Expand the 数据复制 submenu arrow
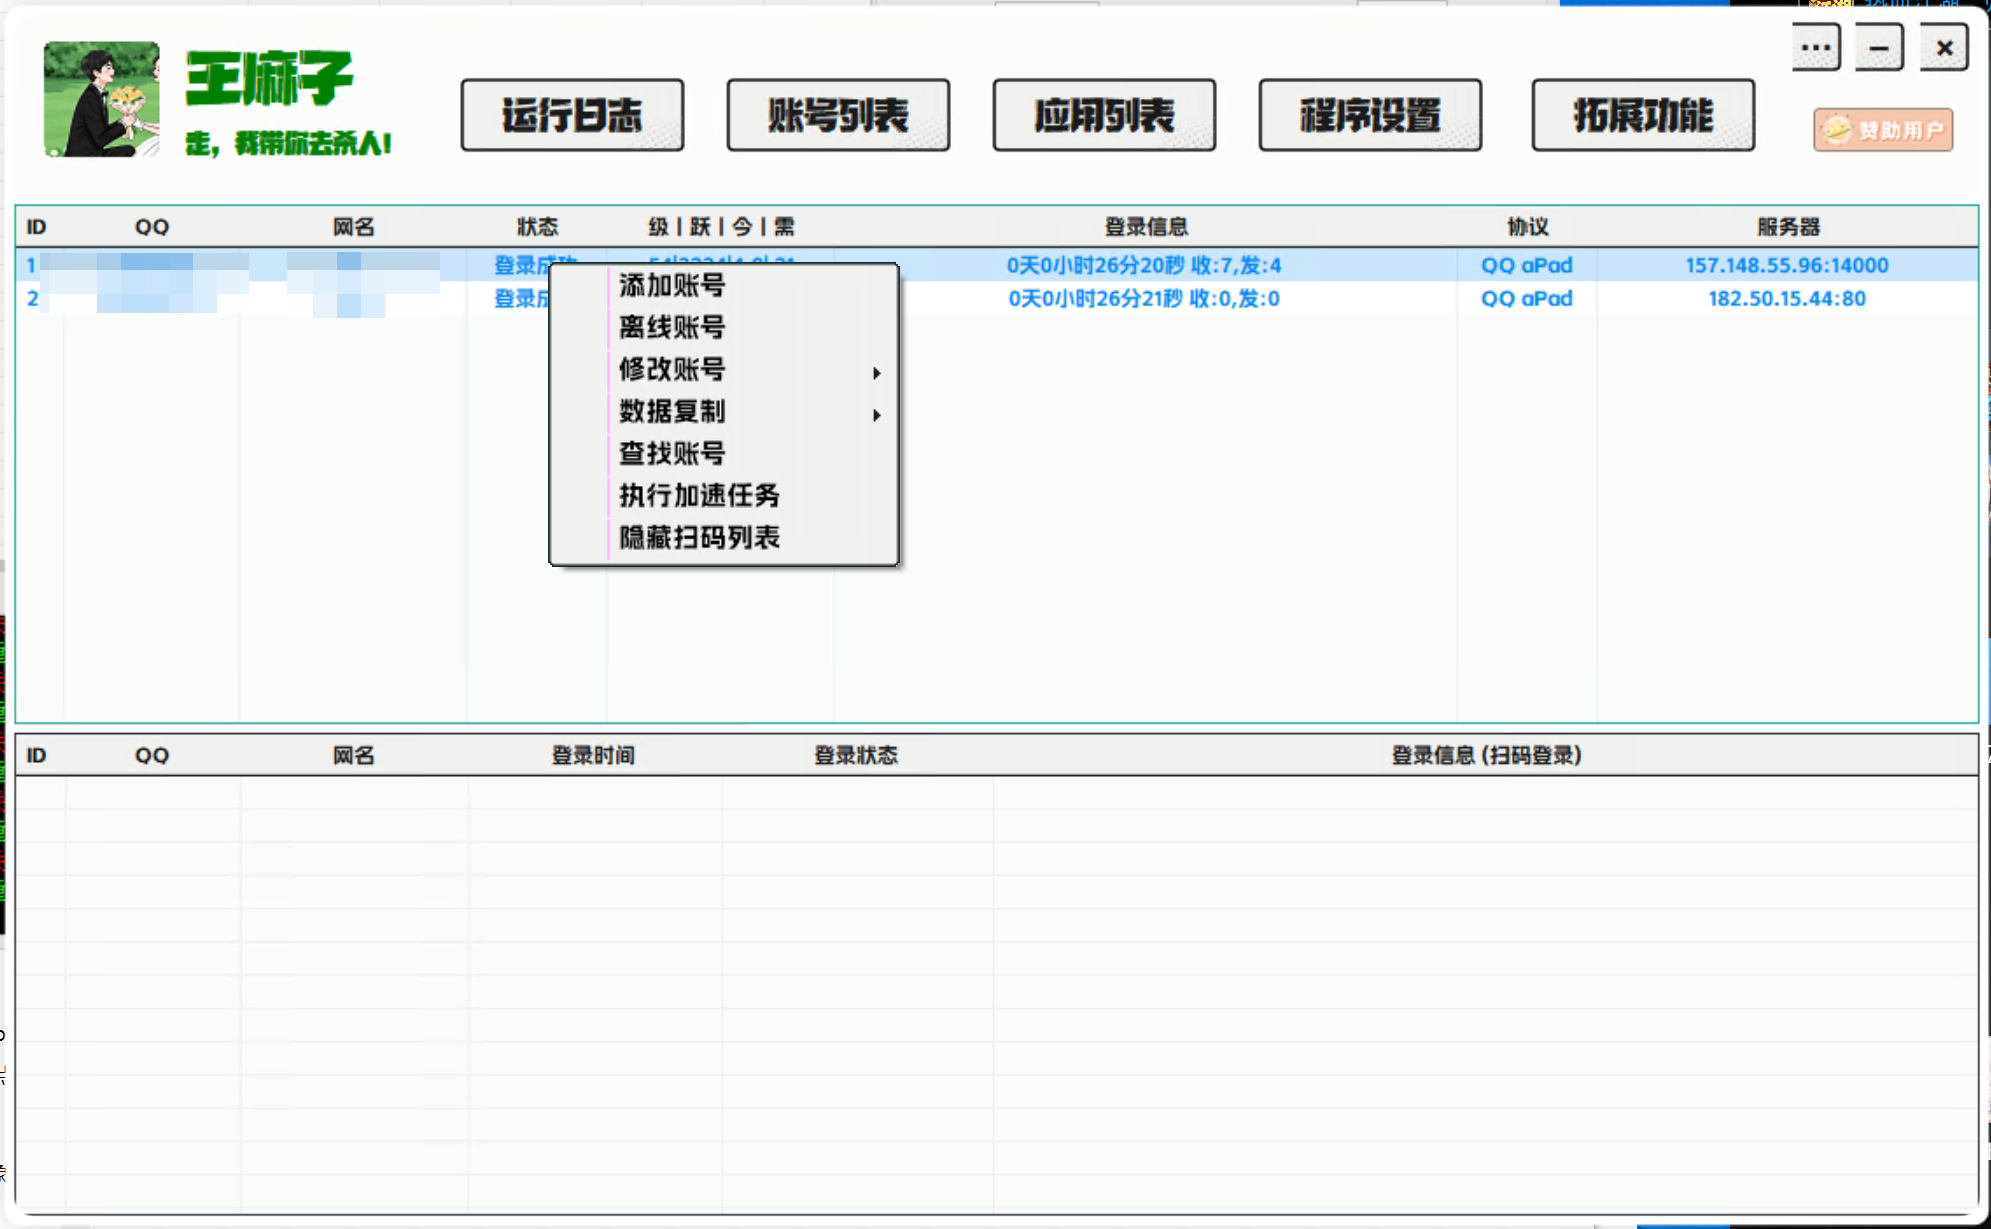This screenshot has width=1991, height=1229. click(876, 414)
